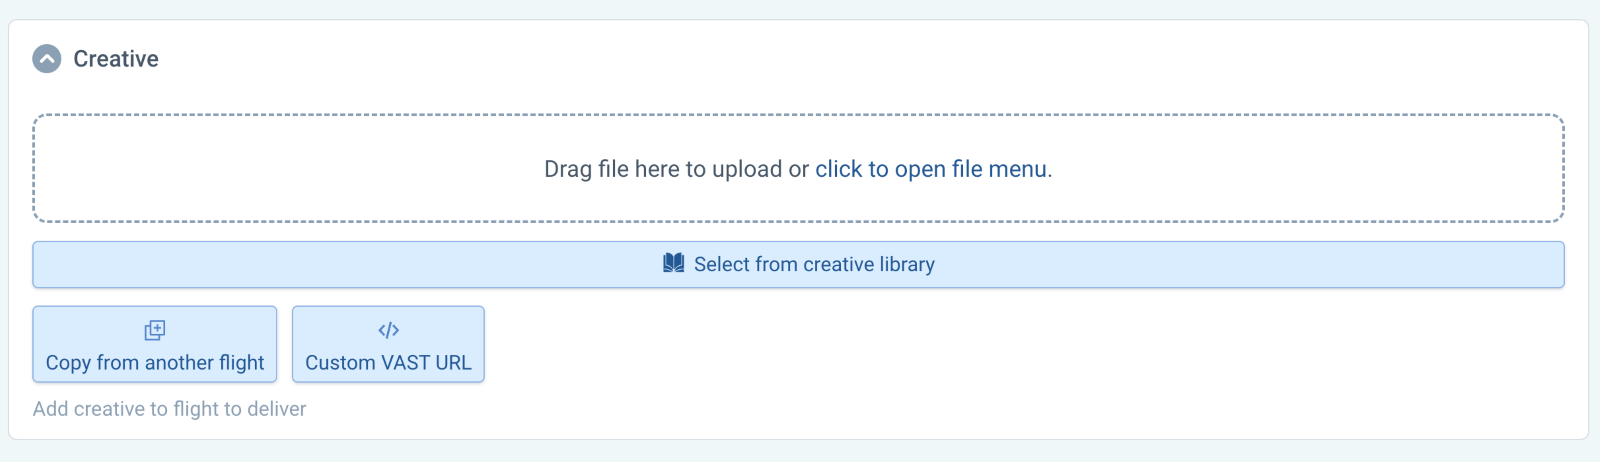Viewport: 1600px width, 462px height.
Task: Click inside the dashed file upload dropzone
Action: coord(798,168)
